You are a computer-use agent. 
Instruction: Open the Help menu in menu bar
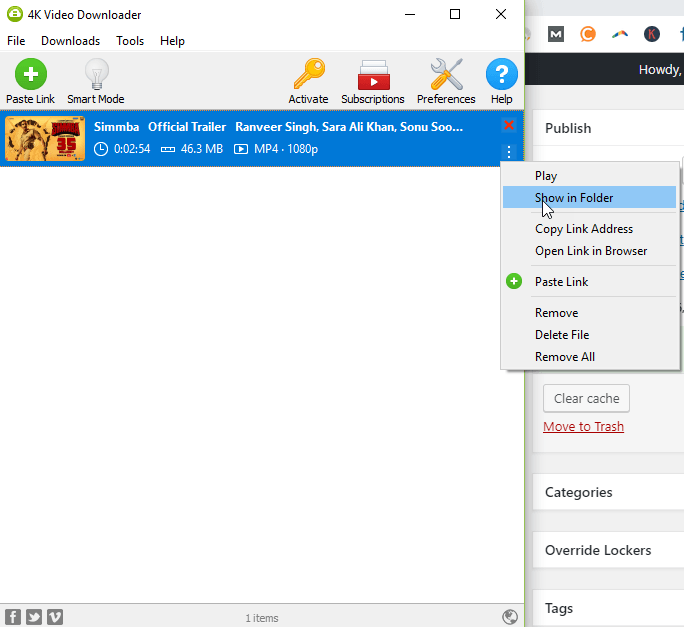(x=172, y=41)
